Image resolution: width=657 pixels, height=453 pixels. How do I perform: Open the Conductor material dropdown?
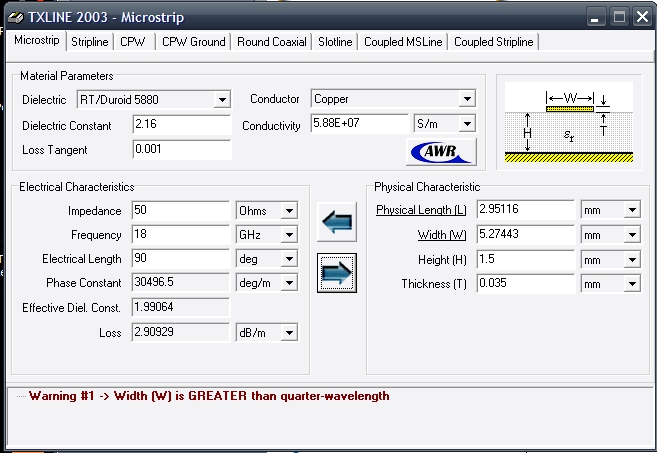466,99
